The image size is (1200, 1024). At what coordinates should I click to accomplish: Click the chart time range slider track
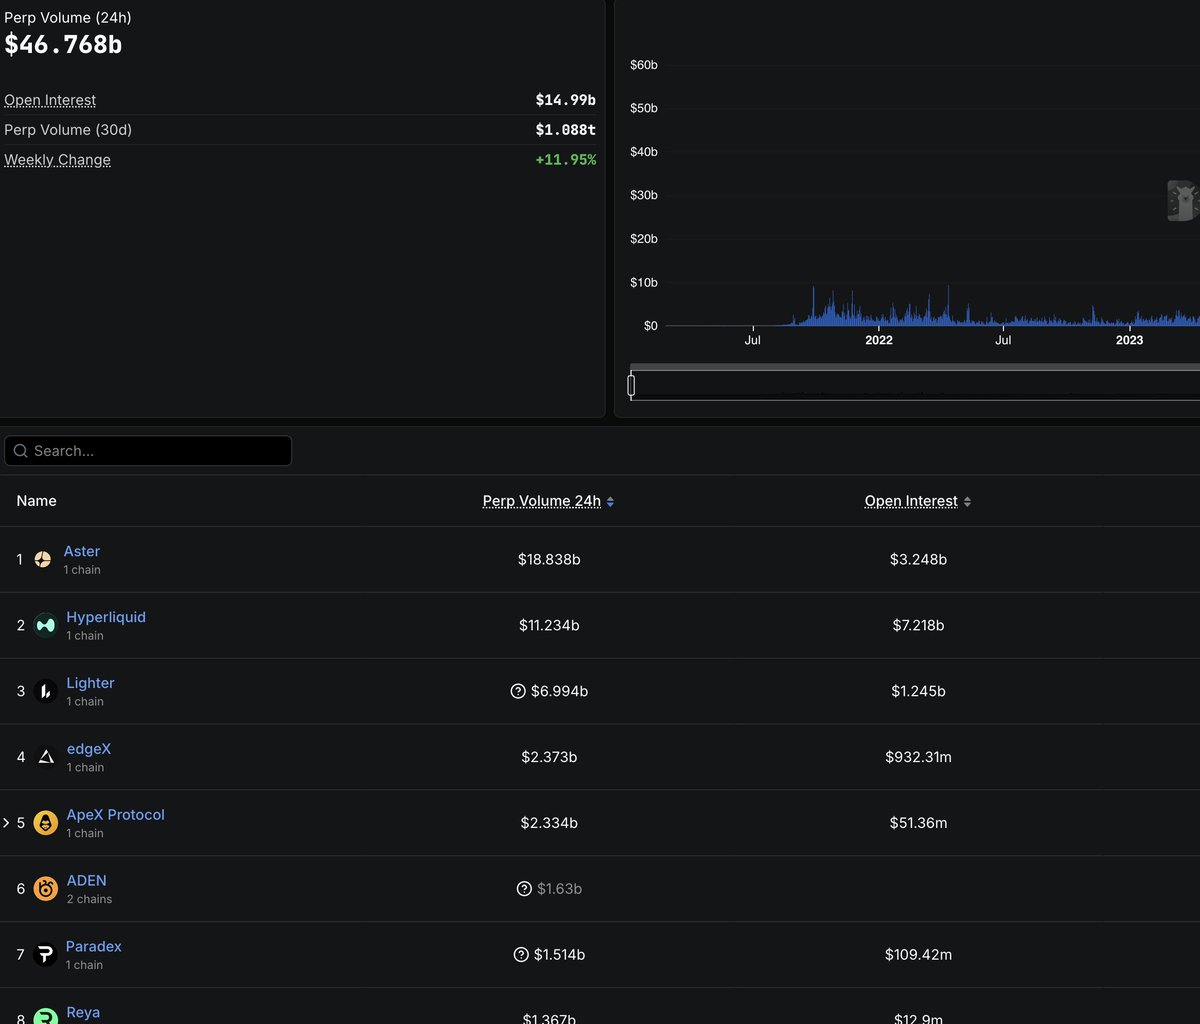pyautogui.click(x=915, y=385)
